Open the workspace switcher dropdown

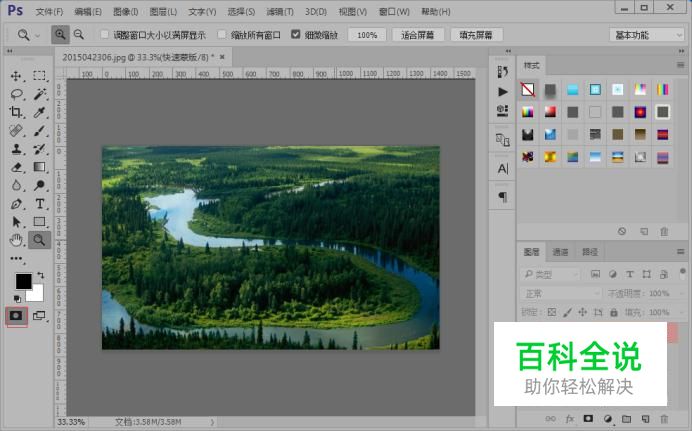tap(647, 35)
